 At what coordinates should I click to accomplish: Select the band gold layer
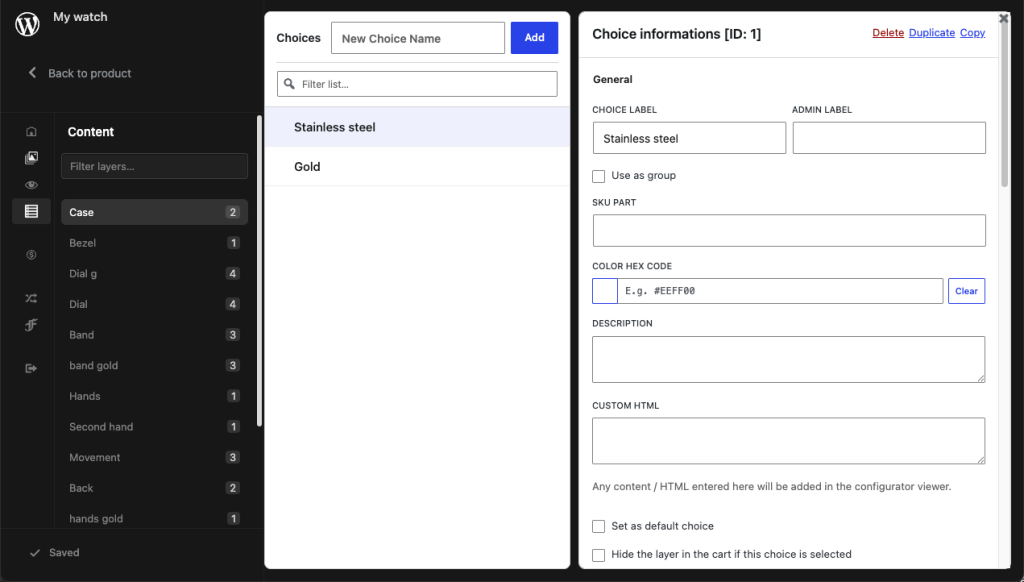154,366
